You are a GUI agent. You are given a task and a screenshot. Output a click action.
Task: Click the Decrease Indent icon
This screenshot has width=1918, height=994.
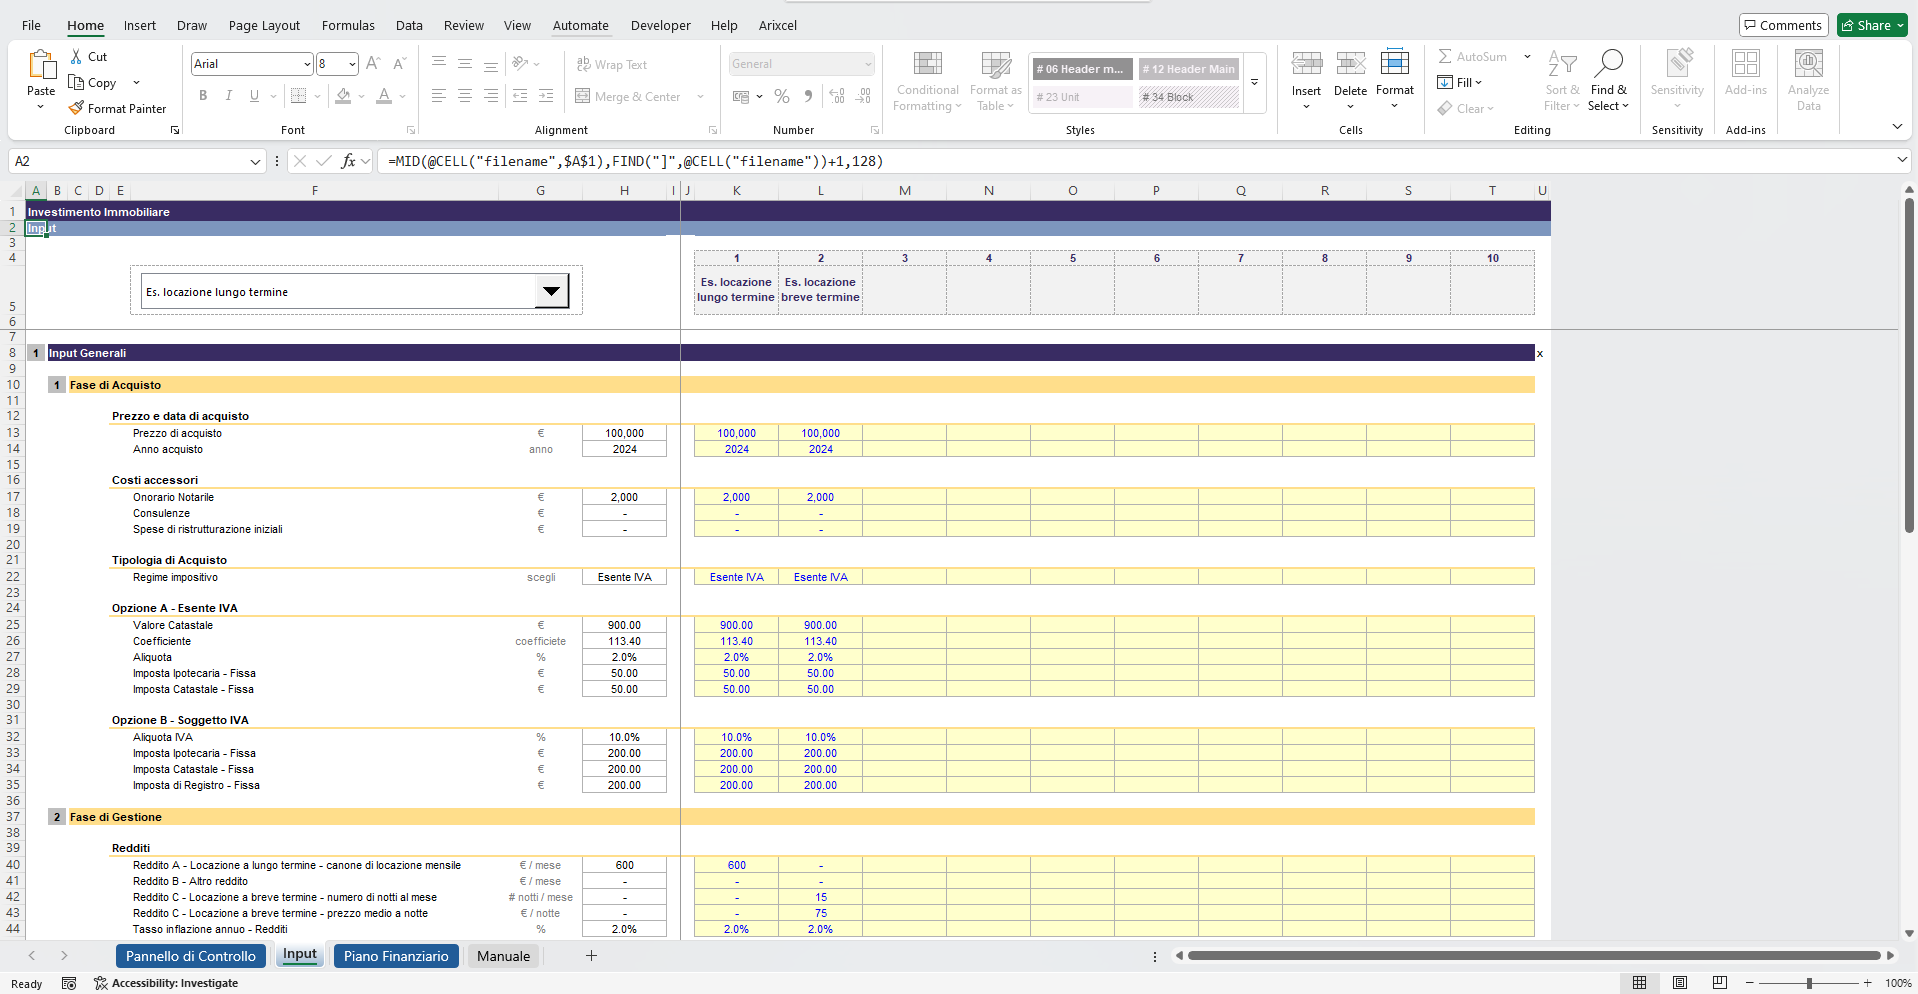[x=520, y=96]
